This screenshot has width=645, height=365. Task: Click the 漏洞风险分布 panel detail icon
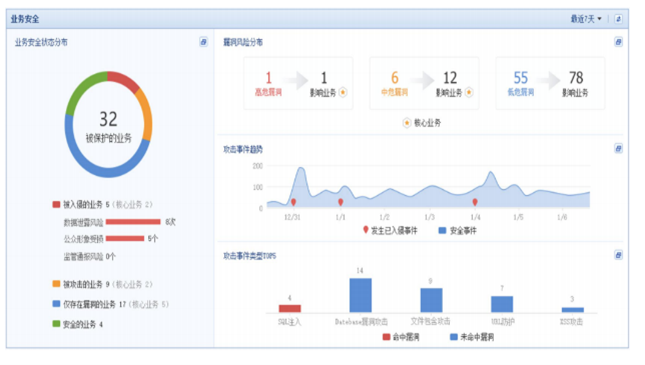tap(618, 42)
